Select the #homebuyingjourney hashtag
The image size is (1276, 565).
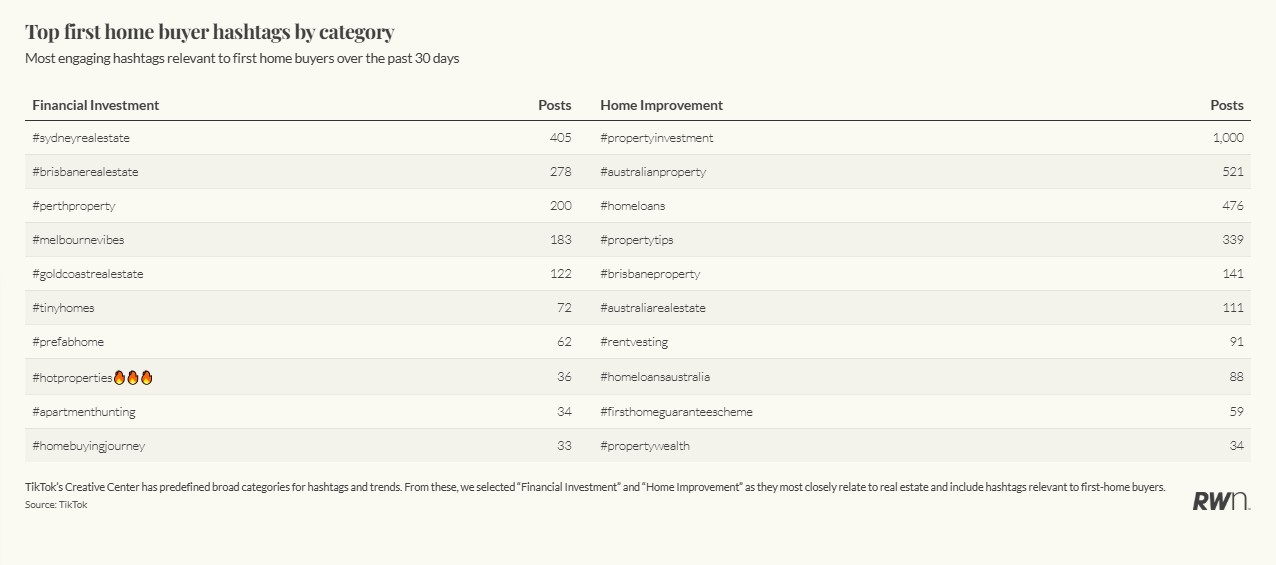(x=88, y=446)
